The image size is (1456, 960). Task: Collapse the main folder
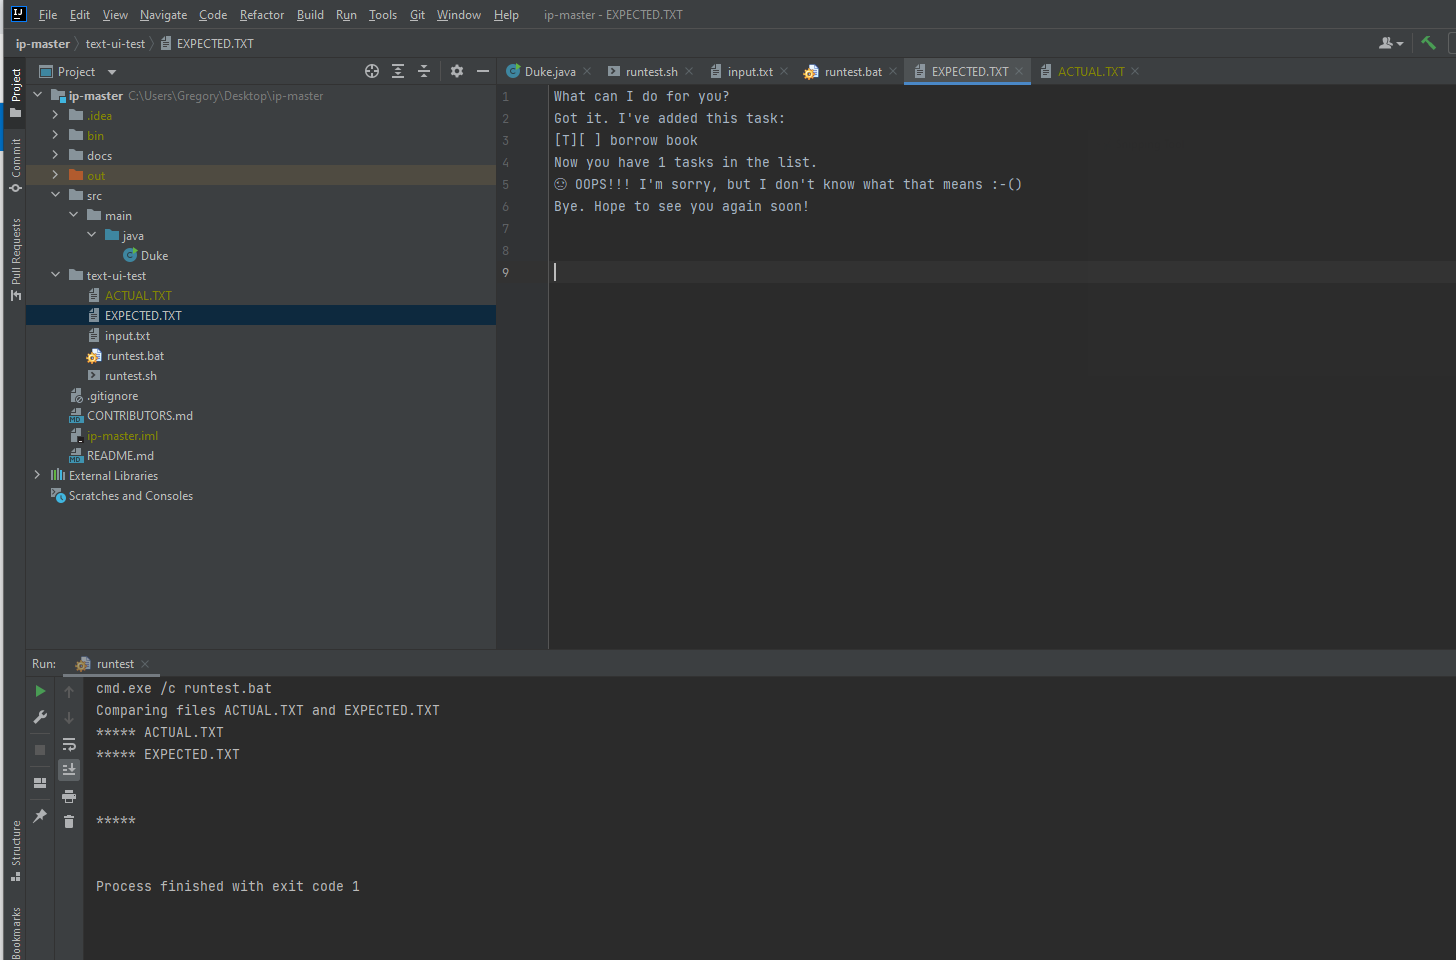[74, 215]
